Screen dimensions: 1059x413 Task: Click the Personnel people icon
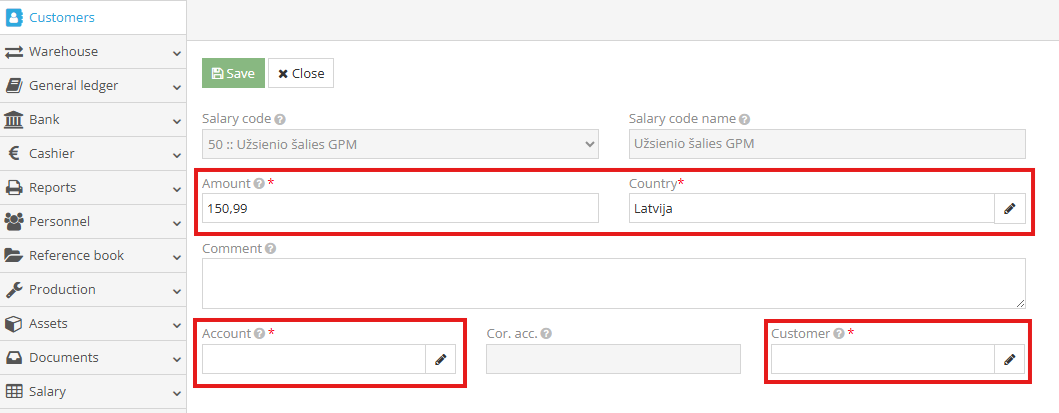click(14, 221)
